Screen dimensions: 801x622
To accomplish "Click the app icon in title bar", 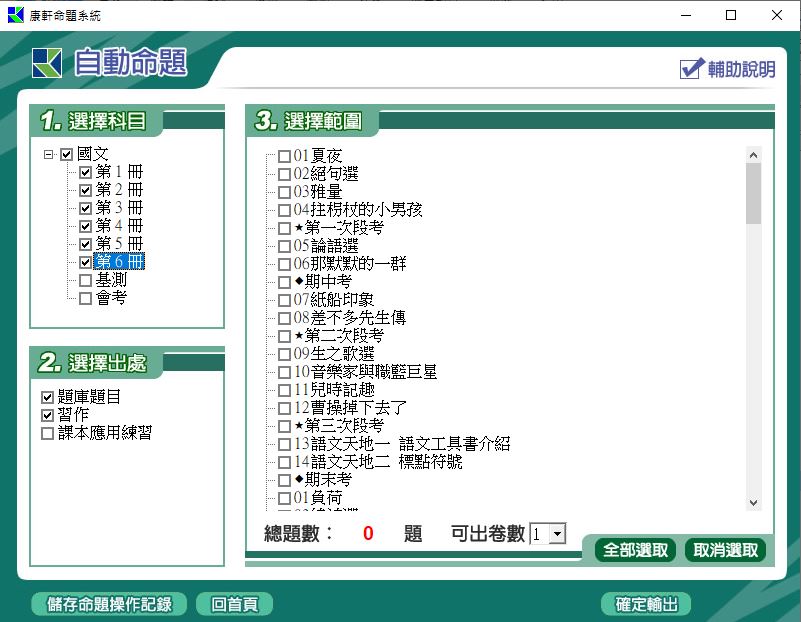I will coord(14,15).
